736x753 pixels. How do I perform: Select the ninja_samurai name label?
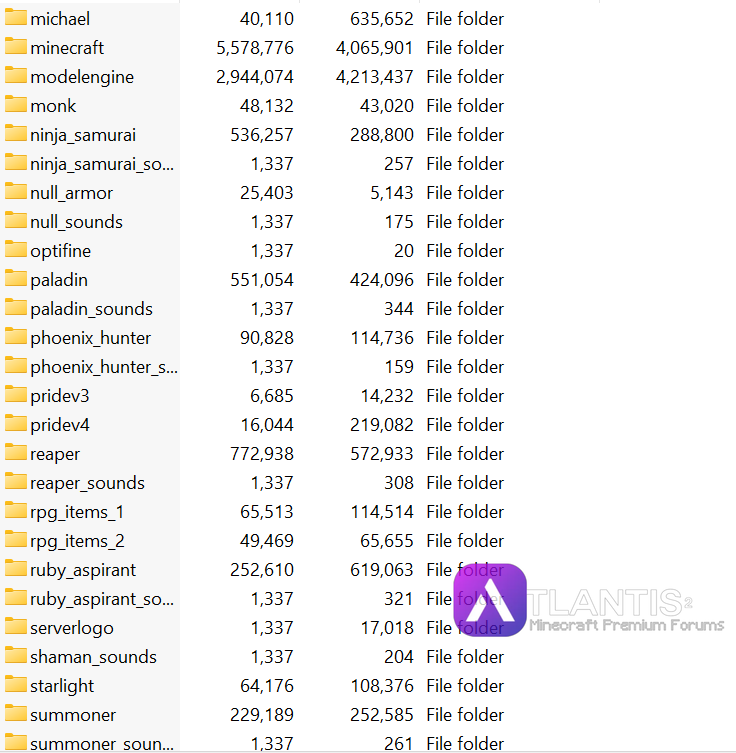(83, 135)
